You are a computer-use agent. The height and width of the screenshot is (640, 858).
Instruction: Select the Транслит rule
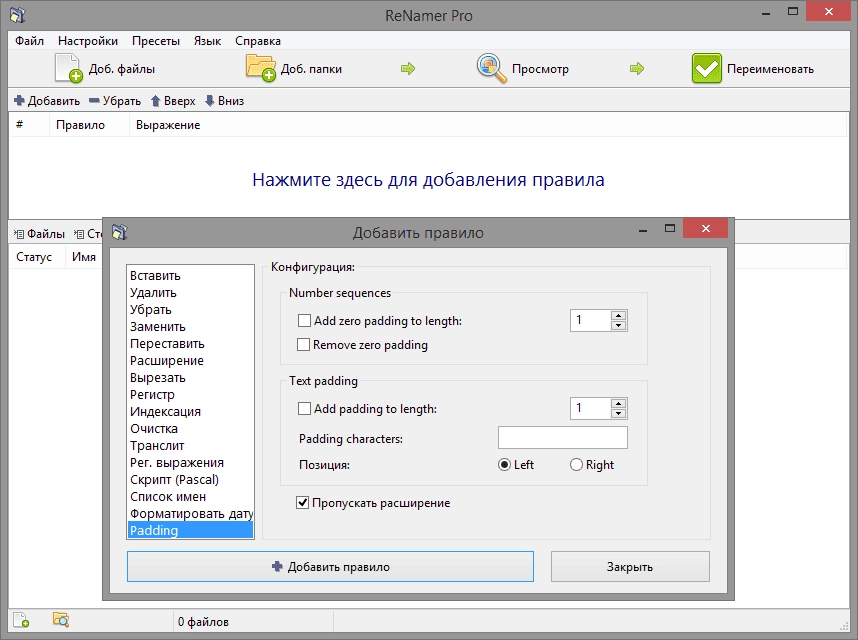[x=190, y=445]
